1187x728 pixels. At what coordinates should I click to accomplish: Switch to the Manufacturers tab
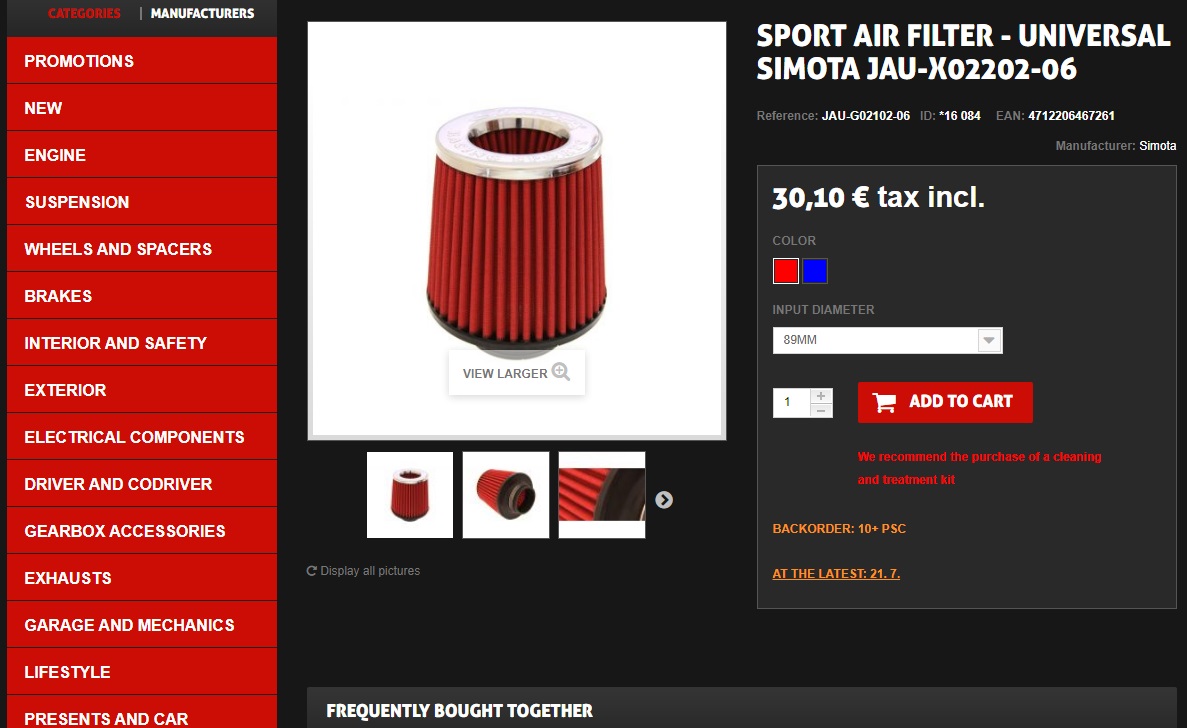click(x=202, y=13)
